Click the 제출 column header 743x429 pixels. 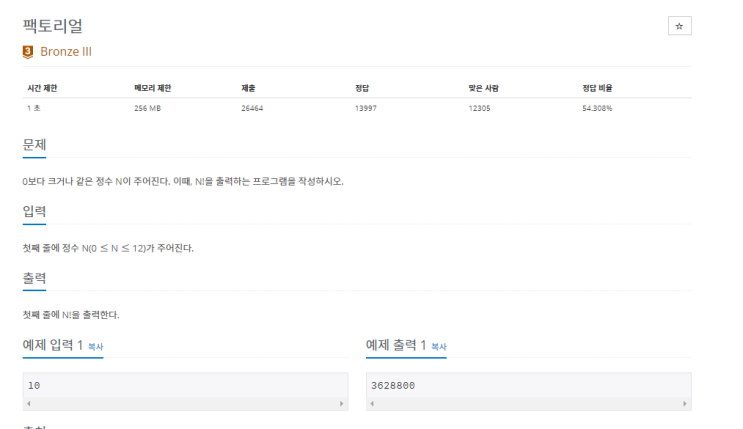pos(248,88)
